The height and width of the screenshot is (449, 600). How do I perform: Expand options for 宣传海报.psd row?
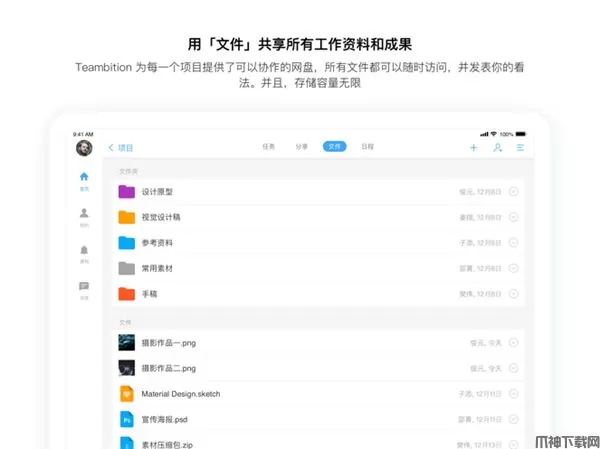pos(514,420)
